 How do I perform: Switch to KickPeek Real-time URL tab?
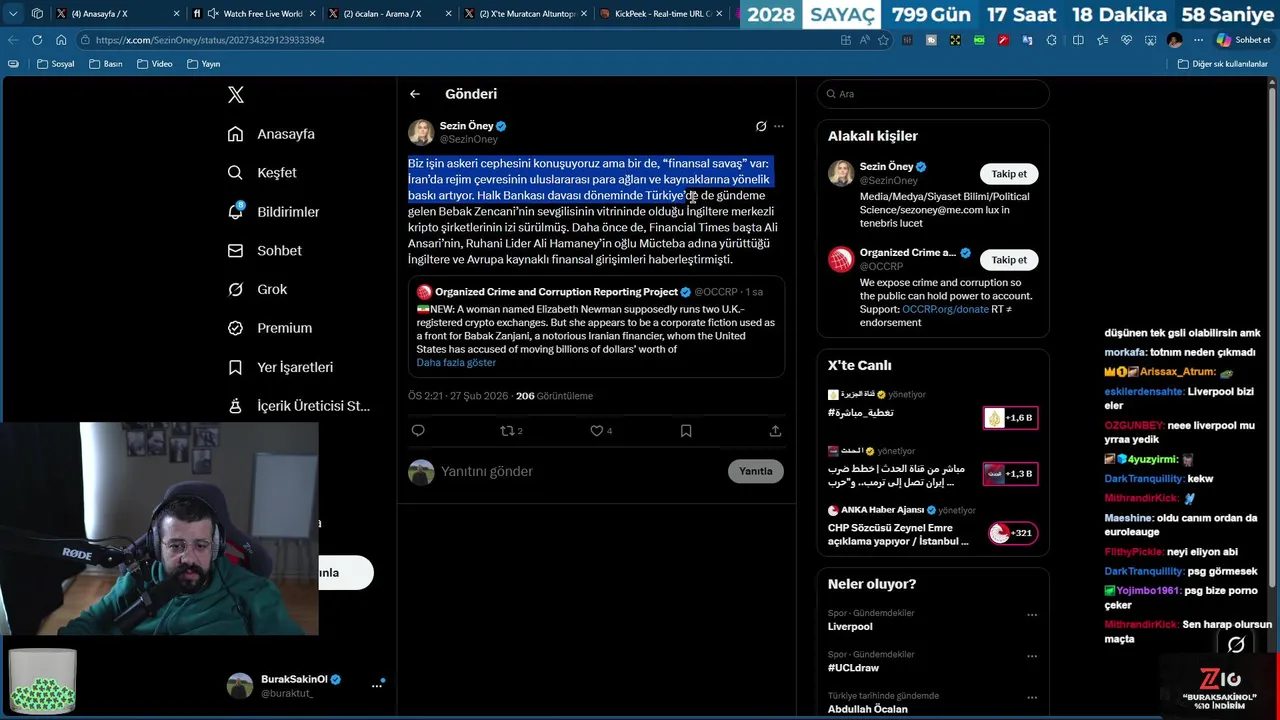pos(660,14)
